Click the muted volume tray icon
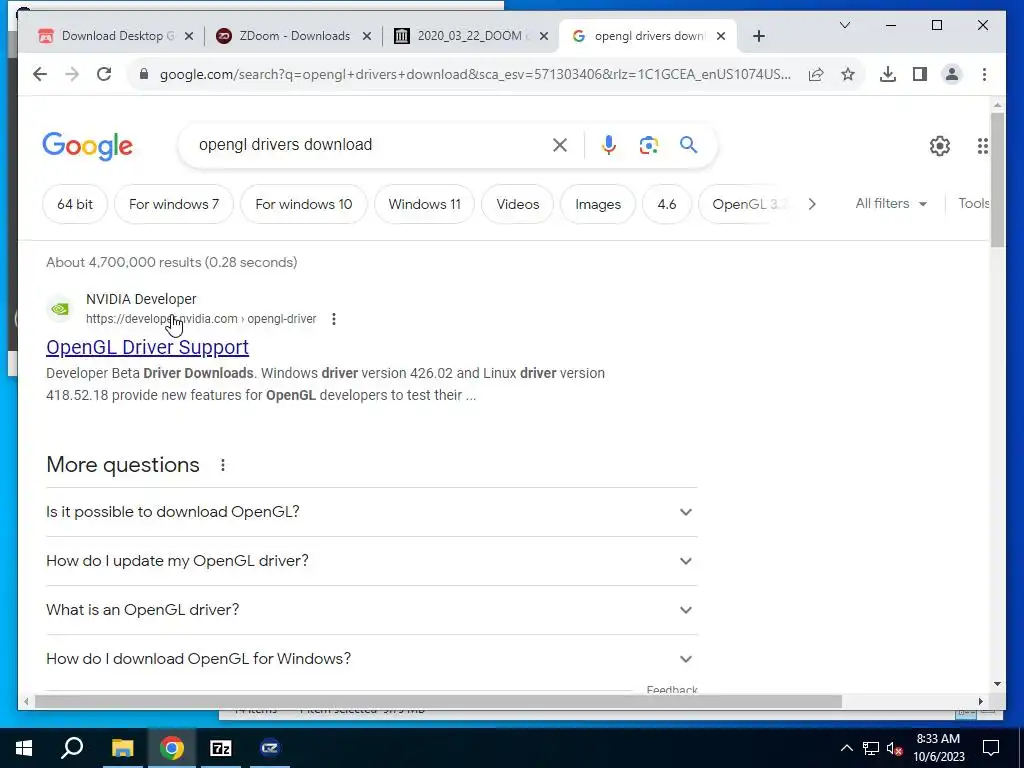The height and width of the screenshot is (768, 1024). coord(895,748)
